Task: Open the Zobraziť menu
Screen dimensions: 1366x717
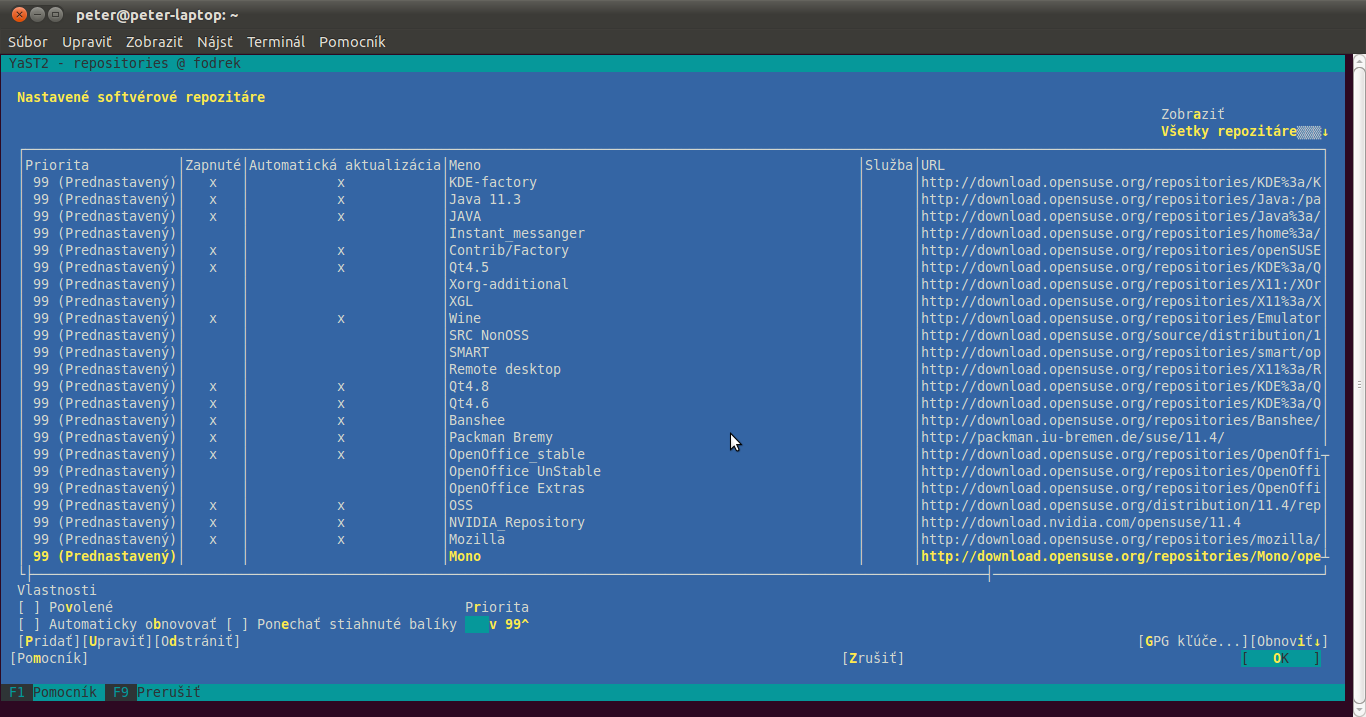Action: [x=154, y=42]
